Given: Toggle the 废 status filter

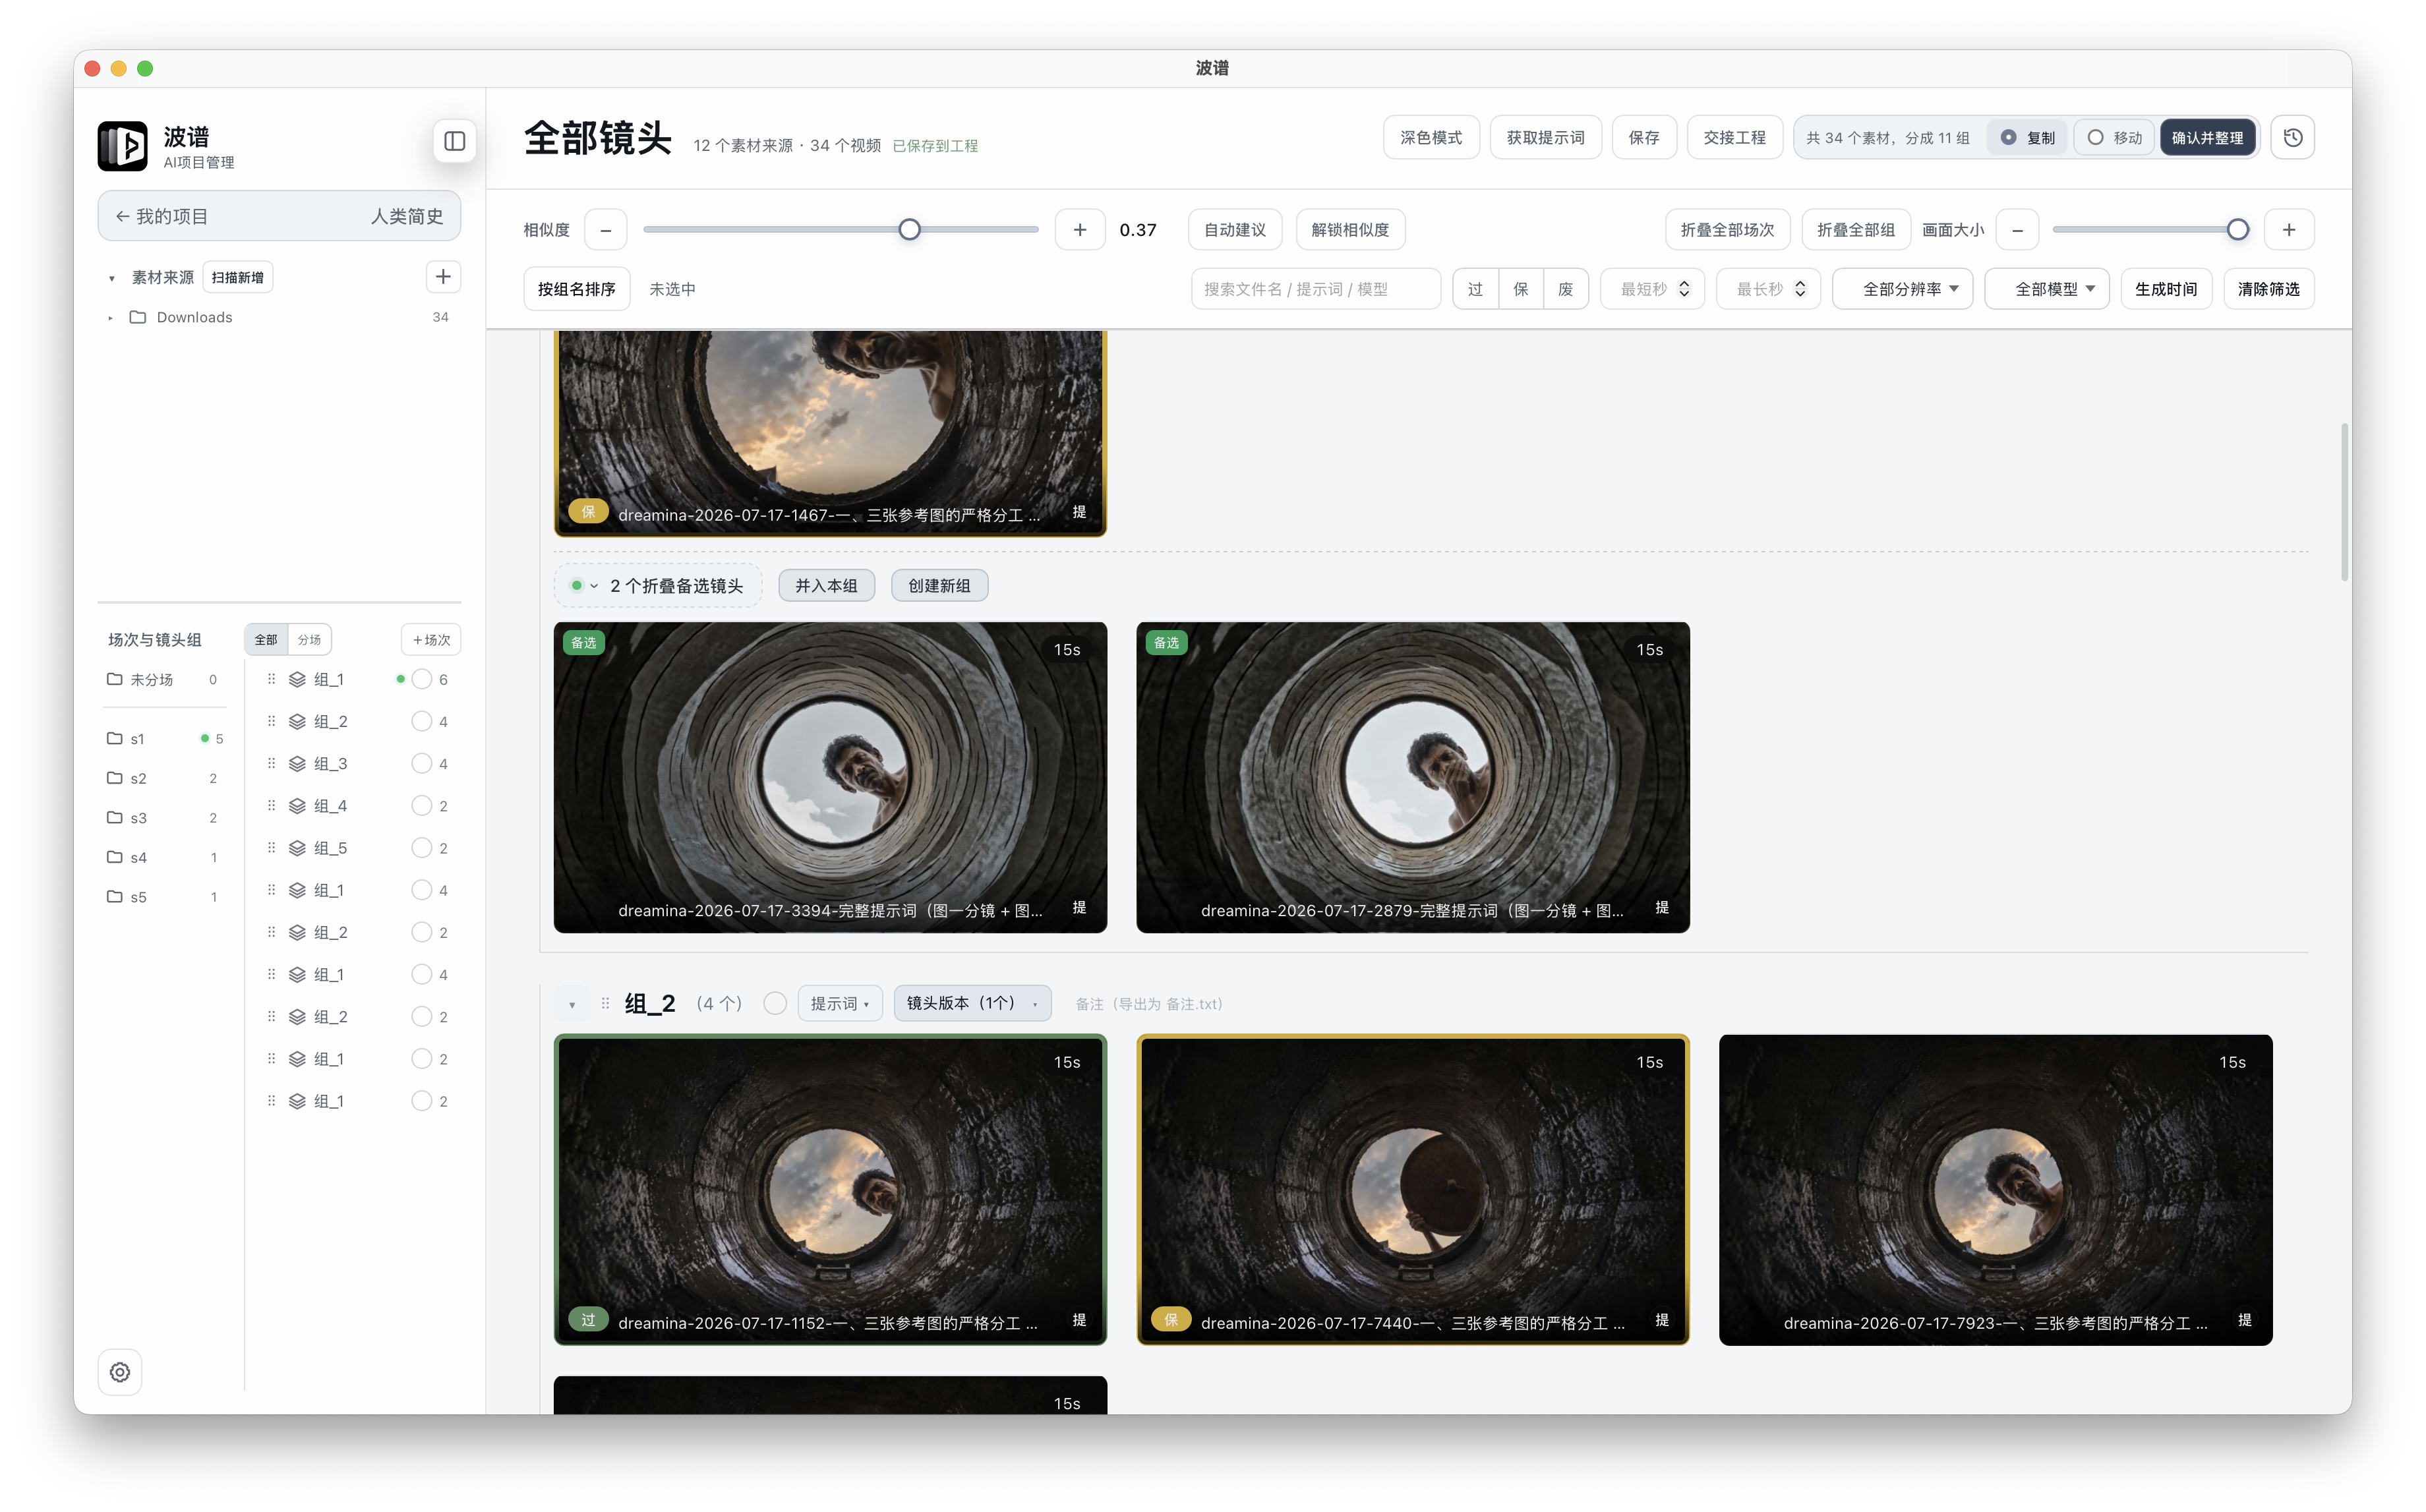Looking at the screenshot, I should click(x=1566, y=289).
